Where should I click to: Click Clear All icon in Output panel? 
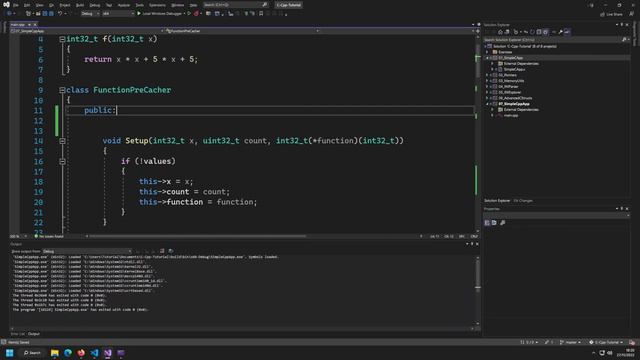[x=162, y=251]
